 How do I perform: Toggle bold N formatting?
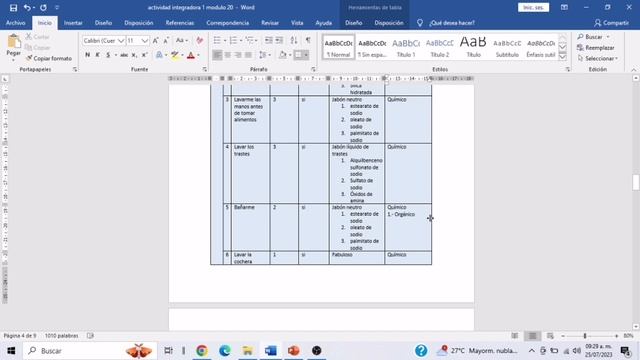(x=87, y=55)
